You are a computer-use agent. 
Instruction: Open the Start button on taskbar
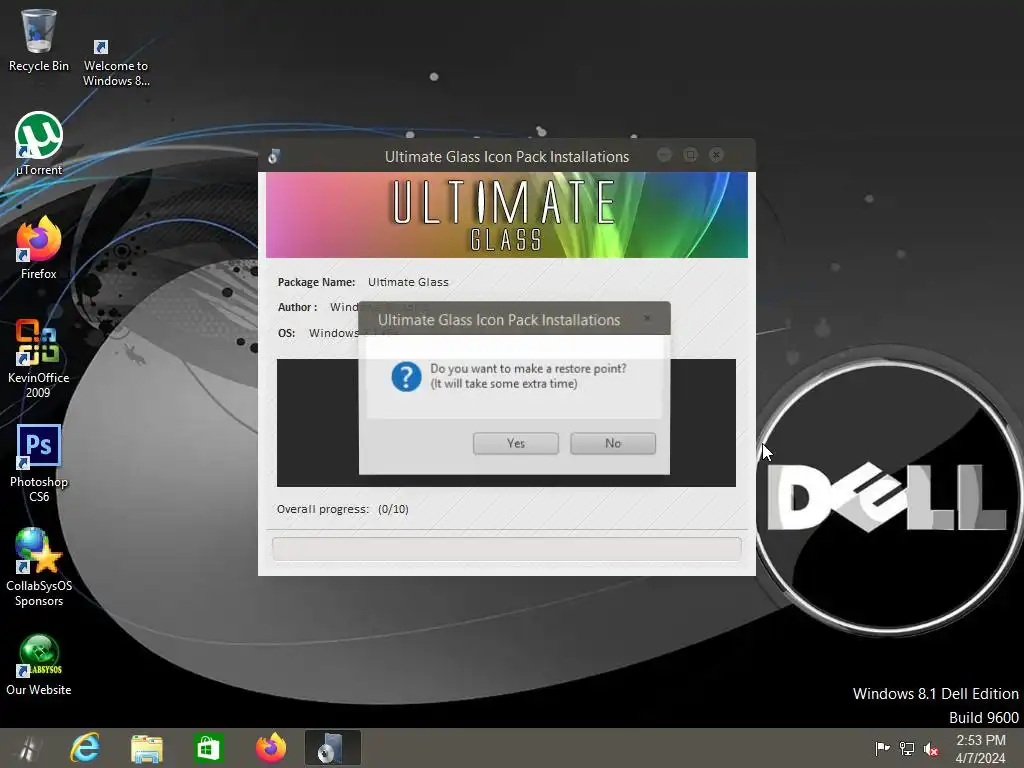tap(26, 748)
